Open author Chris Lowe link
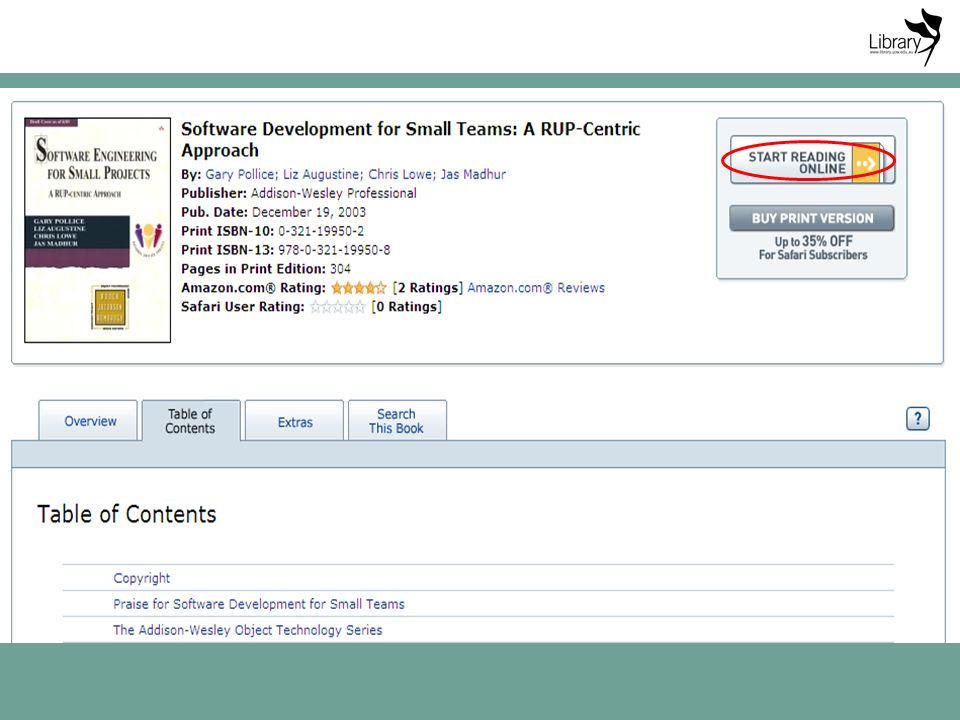Viewport: 960px width, 720px height. (402, 174)
